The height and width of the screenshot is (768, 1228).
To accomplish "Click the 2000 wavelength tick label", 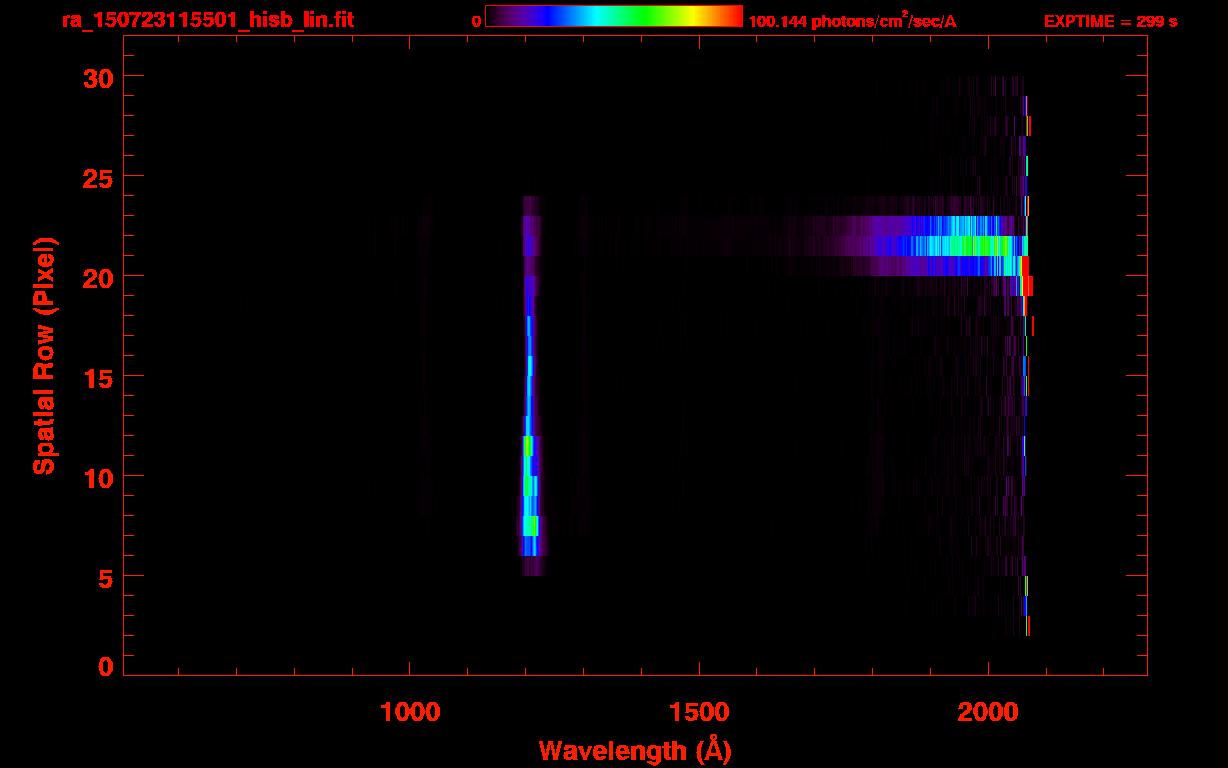I will coord(988,711).
